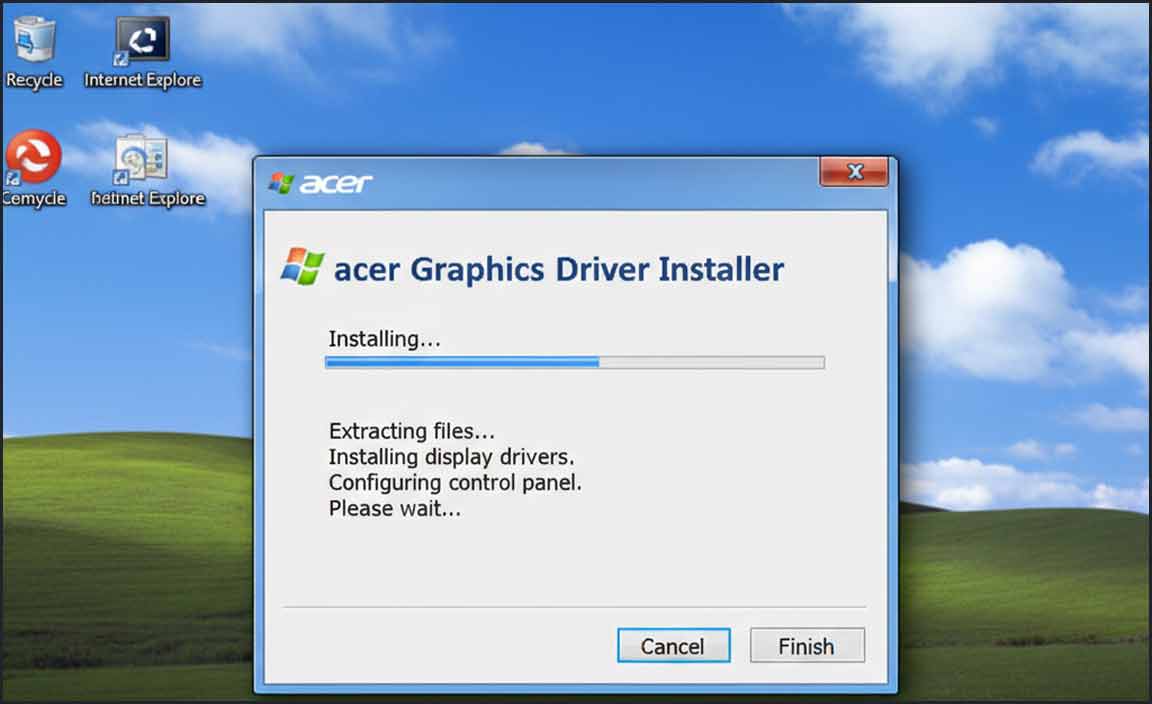
Task: Click the "Please wait..." text
Action: point(395,509)
